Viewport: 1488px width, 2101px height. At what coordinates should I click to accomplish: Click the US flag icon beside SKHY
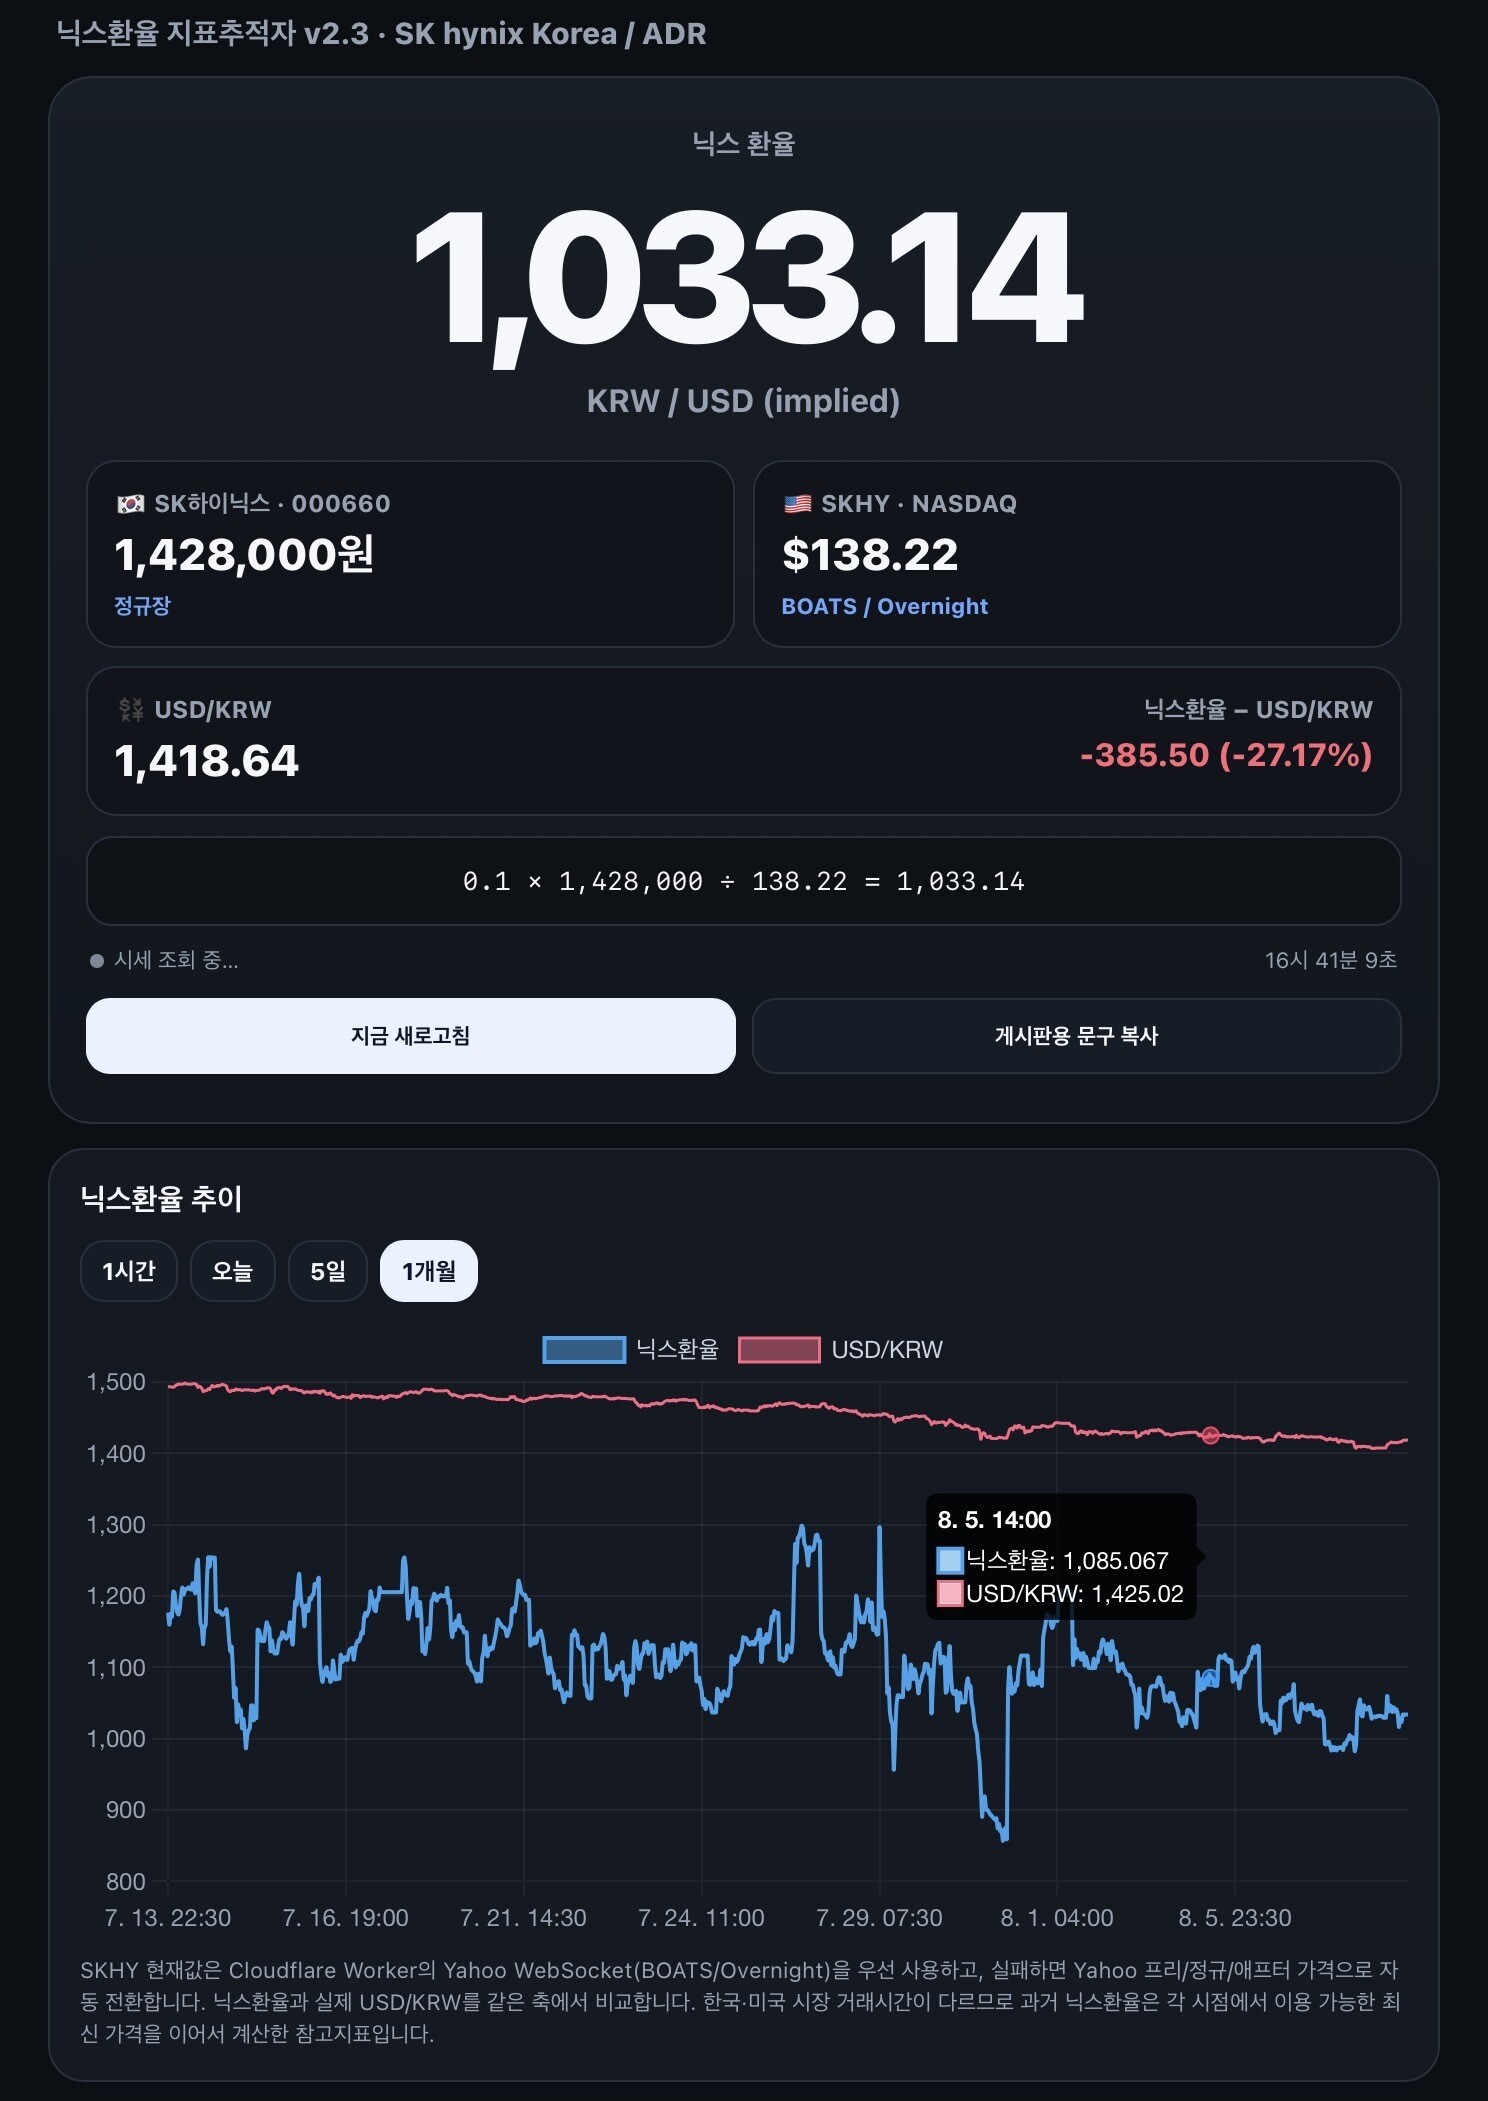point(798,504)
